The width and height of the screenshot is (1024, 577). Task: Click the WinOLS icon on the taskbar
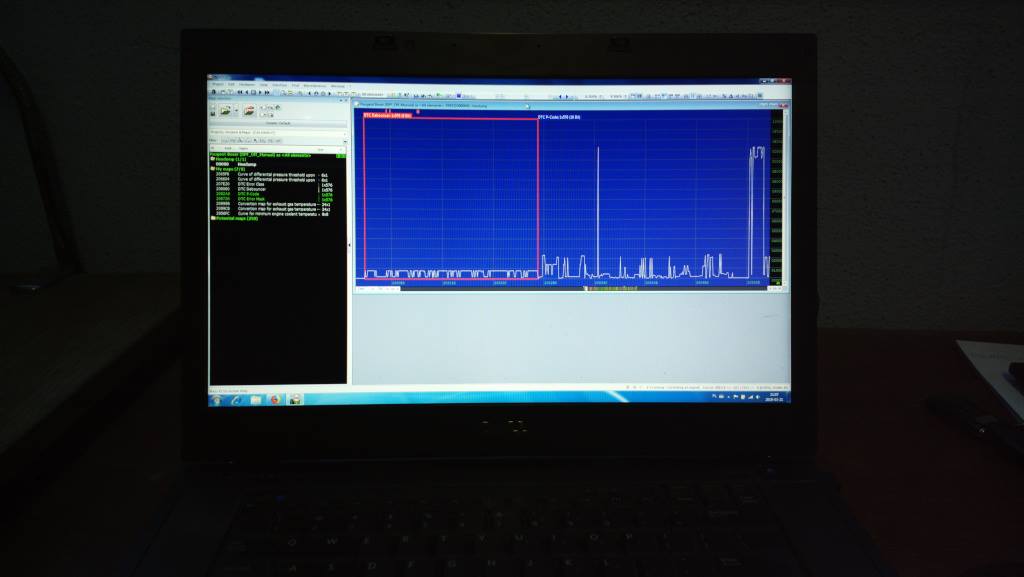pyautogui.click(x=295, y=399)
